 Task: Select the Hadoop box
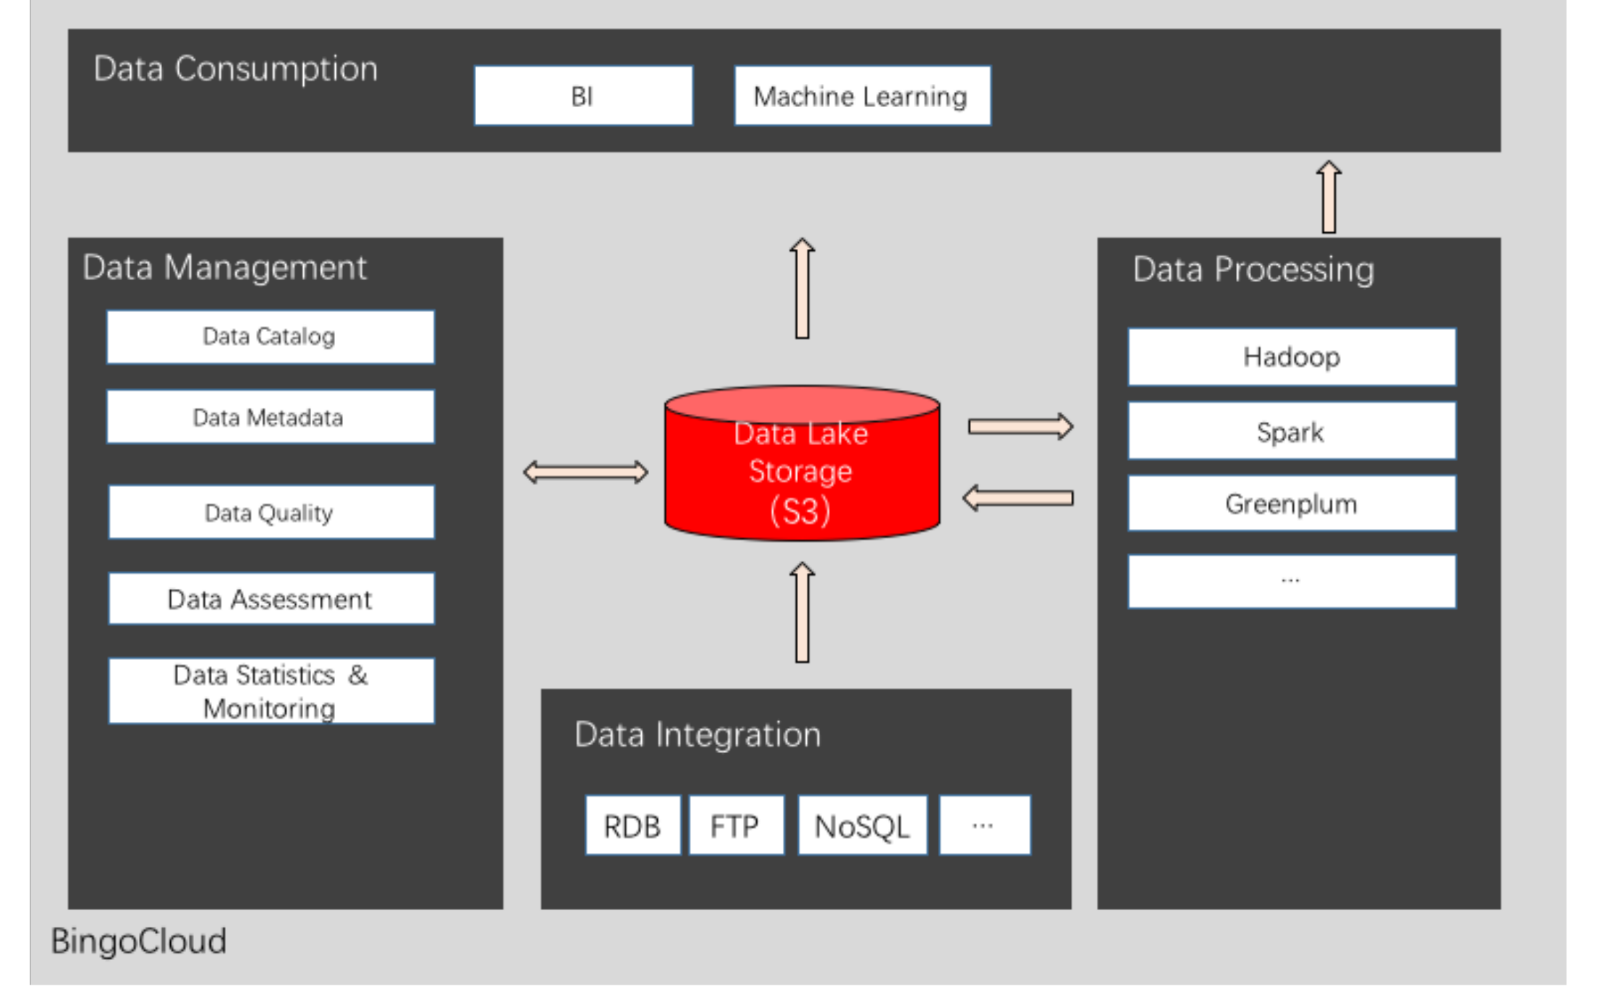(1291, 357)
